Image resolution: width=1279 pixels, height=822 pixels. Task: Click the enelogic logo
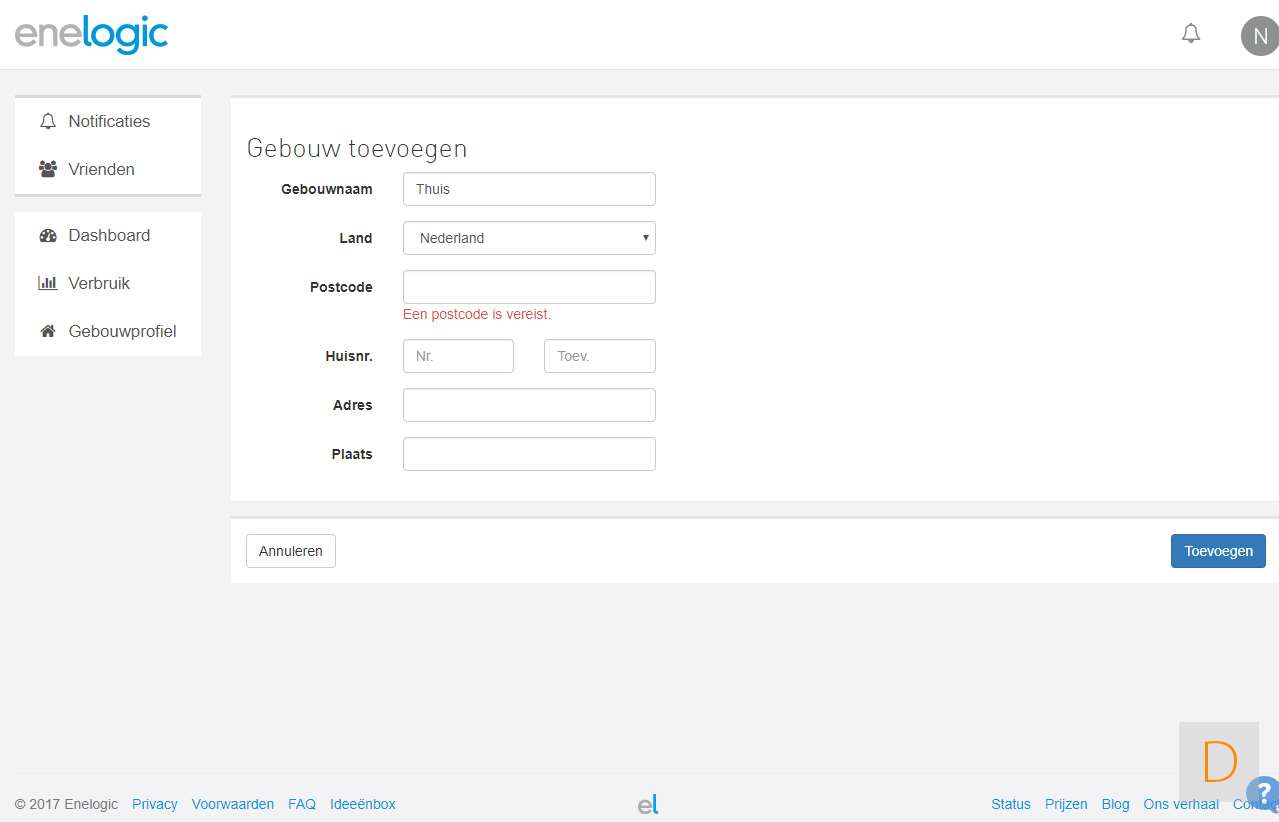91,35
